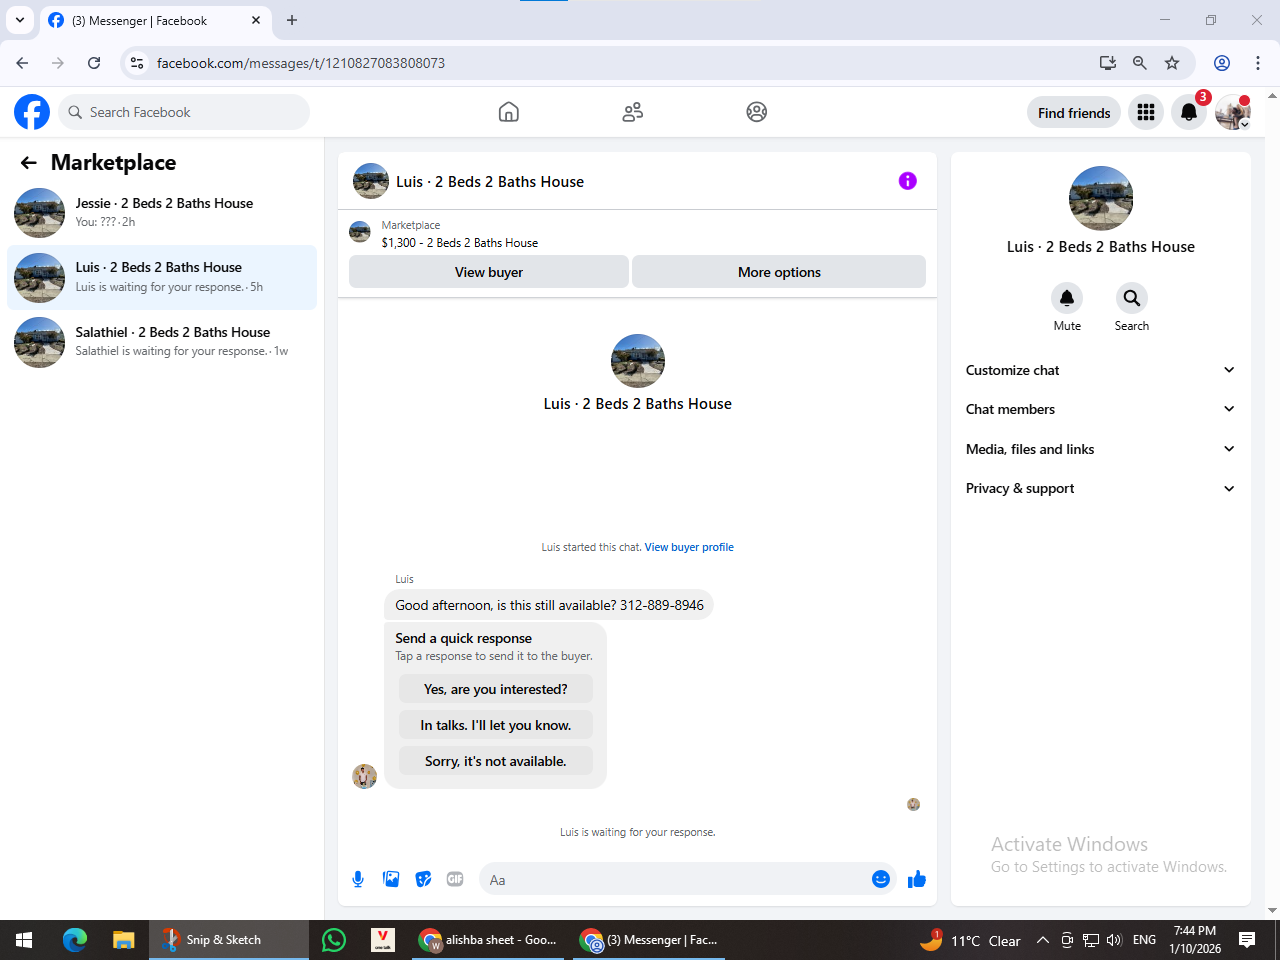This screenshot has height=960, width=1280.
Task: Switch to Messenger Facebook browser tab
Action: [155, 21]
